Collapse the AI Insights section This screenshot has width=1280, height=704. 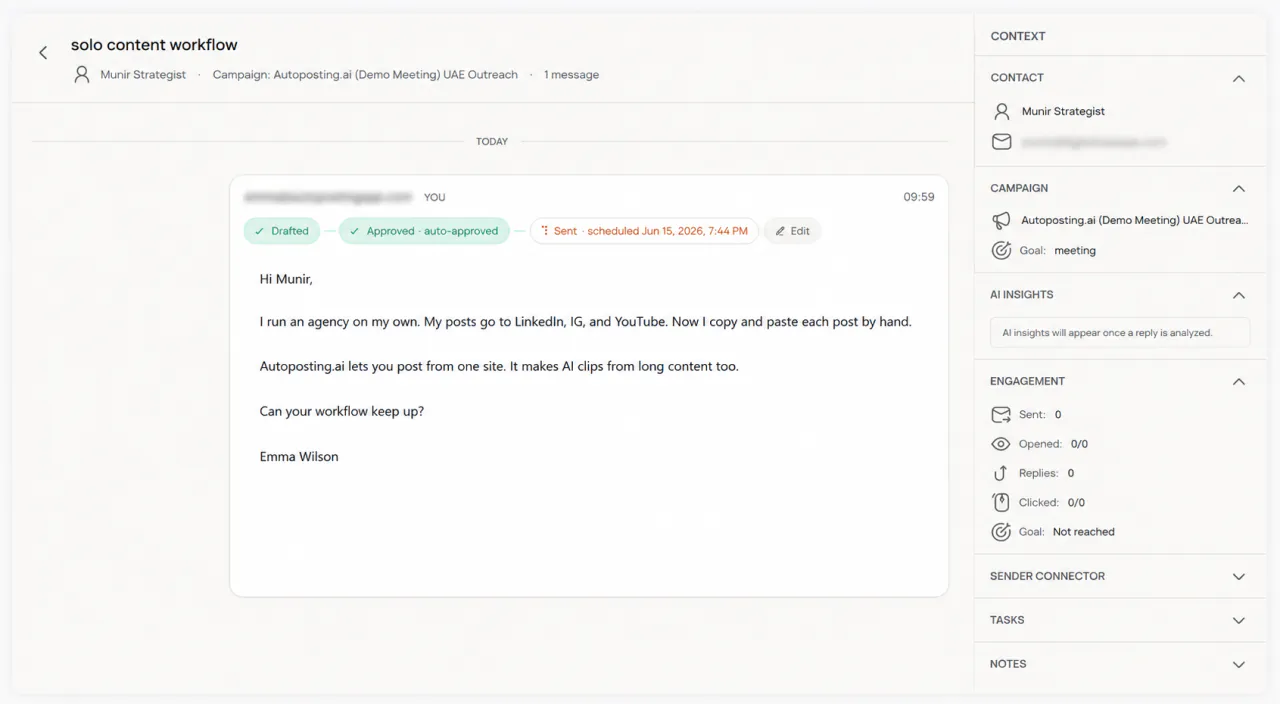click(1239, 295)
